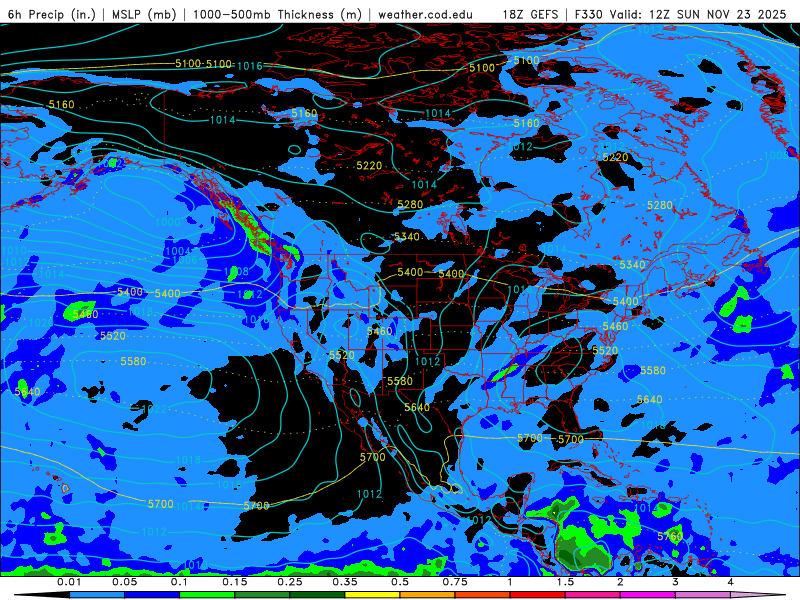
Task: Select the dark green 0.25–0.35 legend swatch
Action: (x=317, y=595)
